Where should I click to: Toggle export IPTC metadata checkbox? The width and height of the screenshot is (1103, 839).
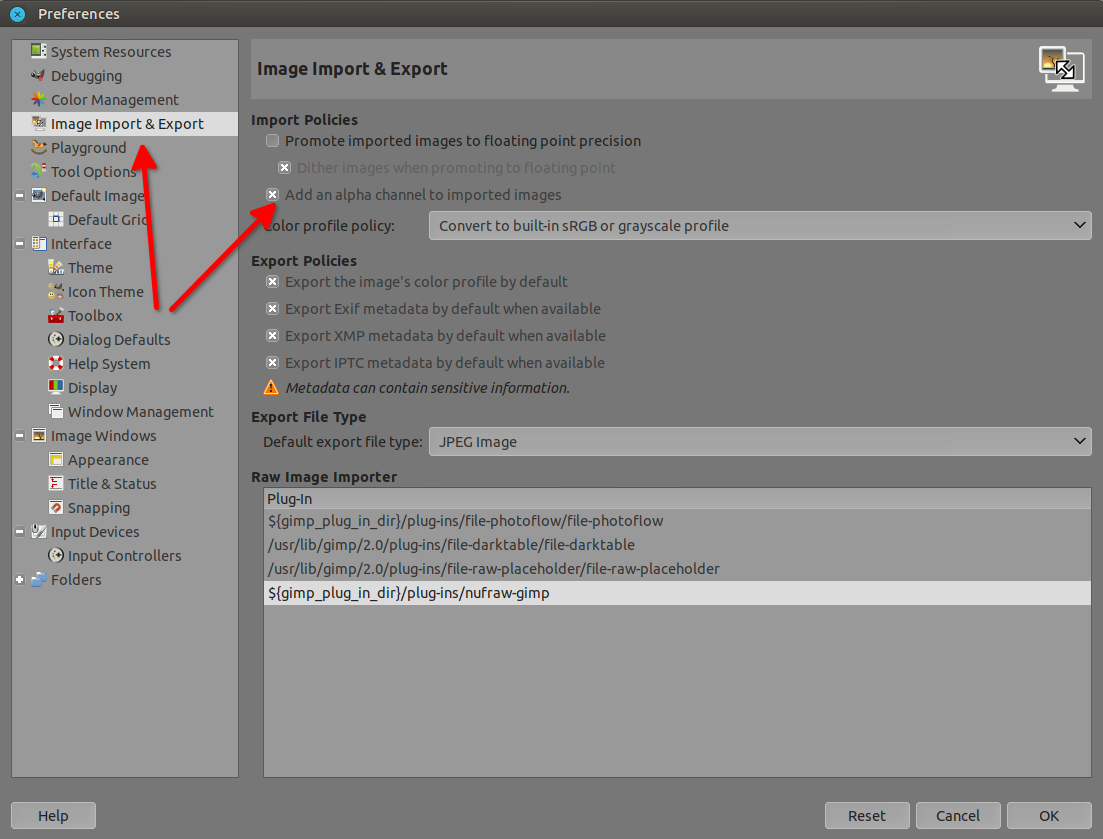pyautogui.click(x=272, y=362)
